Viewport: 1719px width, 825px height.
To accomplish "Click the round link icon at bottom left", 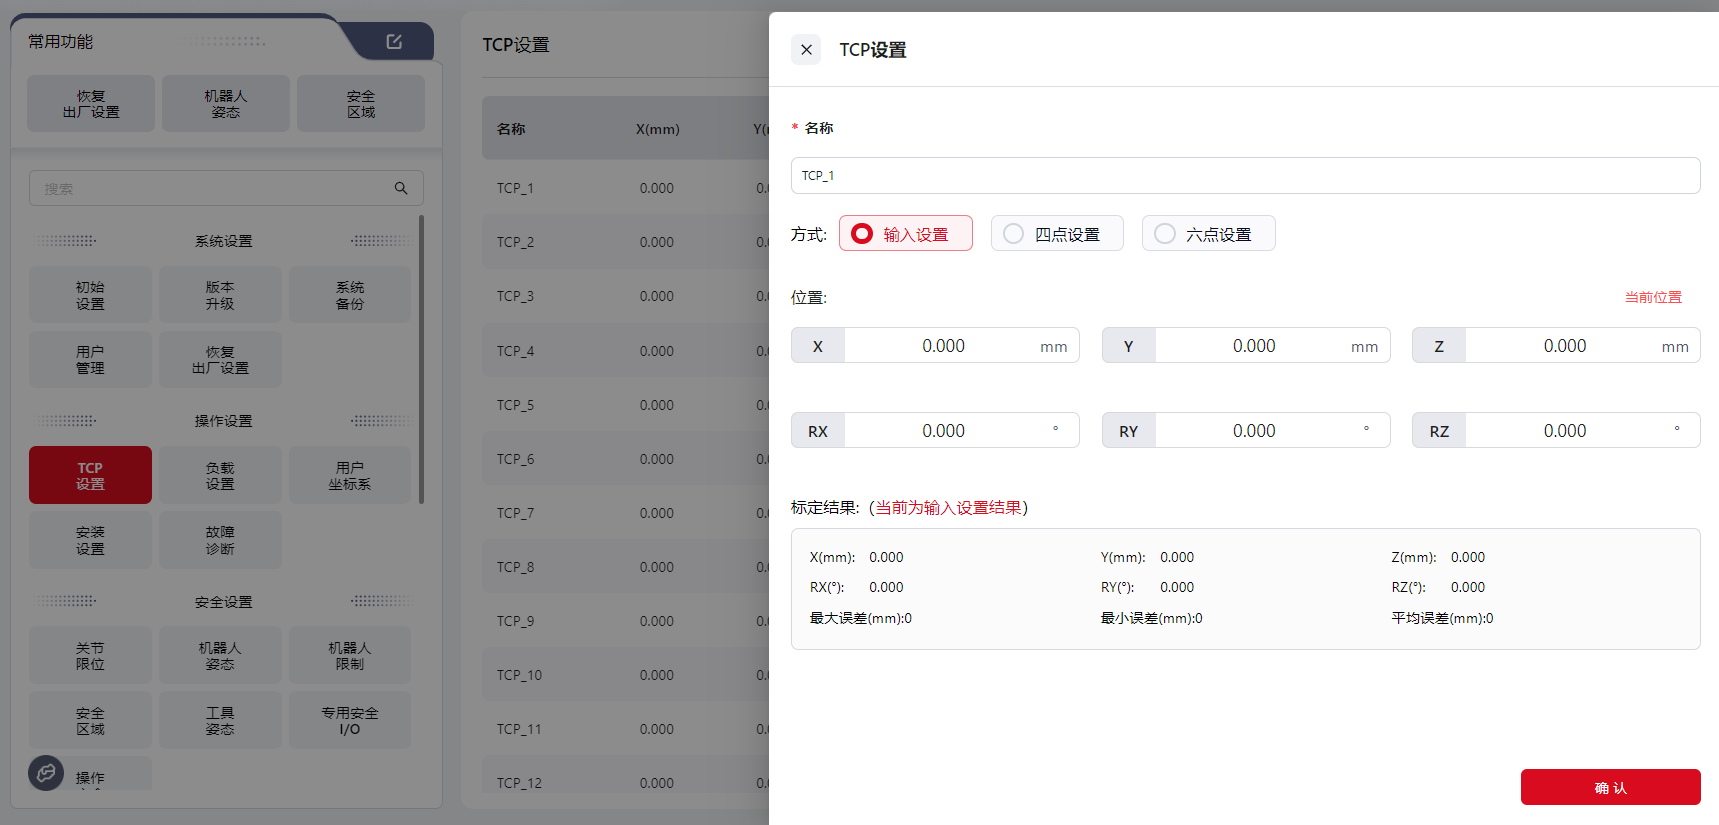I will point(46,773).
